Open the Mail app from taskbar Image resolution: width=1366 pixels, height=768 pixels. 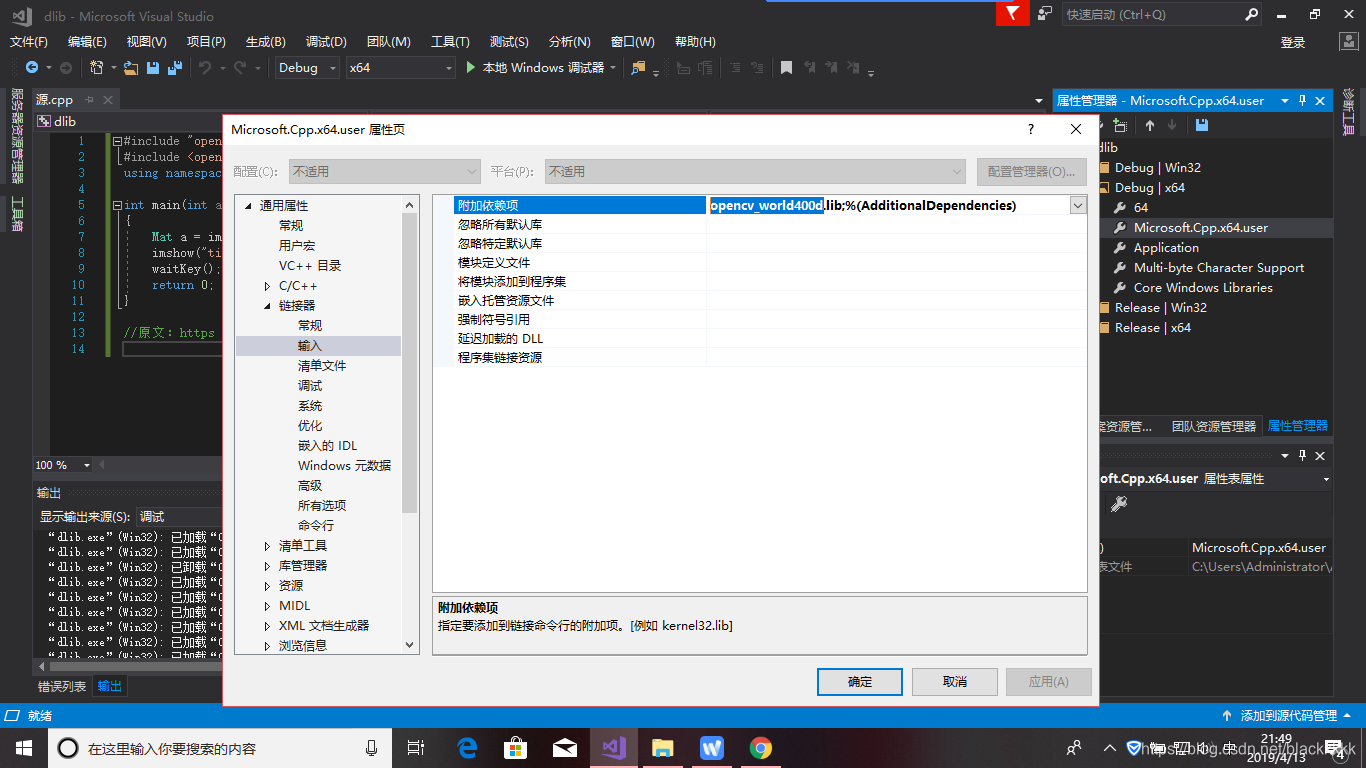pos(565,747)
